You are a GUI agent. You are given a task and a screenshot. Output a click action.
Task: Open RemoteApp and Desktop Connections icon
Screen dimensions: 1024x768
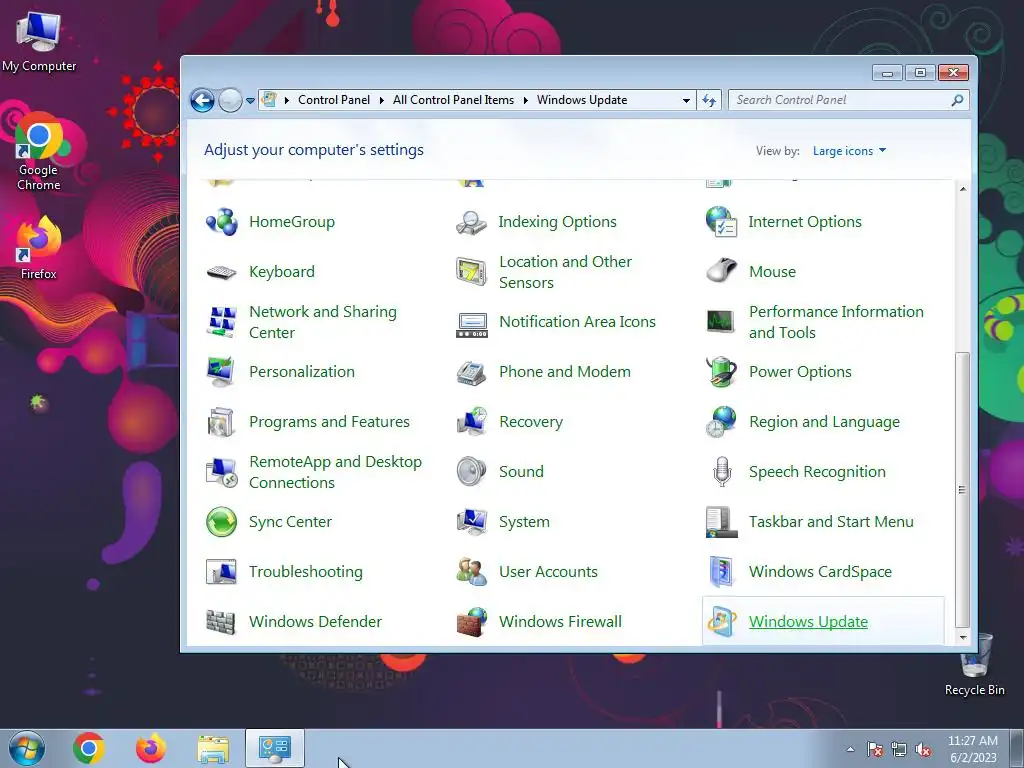[221, 472]
